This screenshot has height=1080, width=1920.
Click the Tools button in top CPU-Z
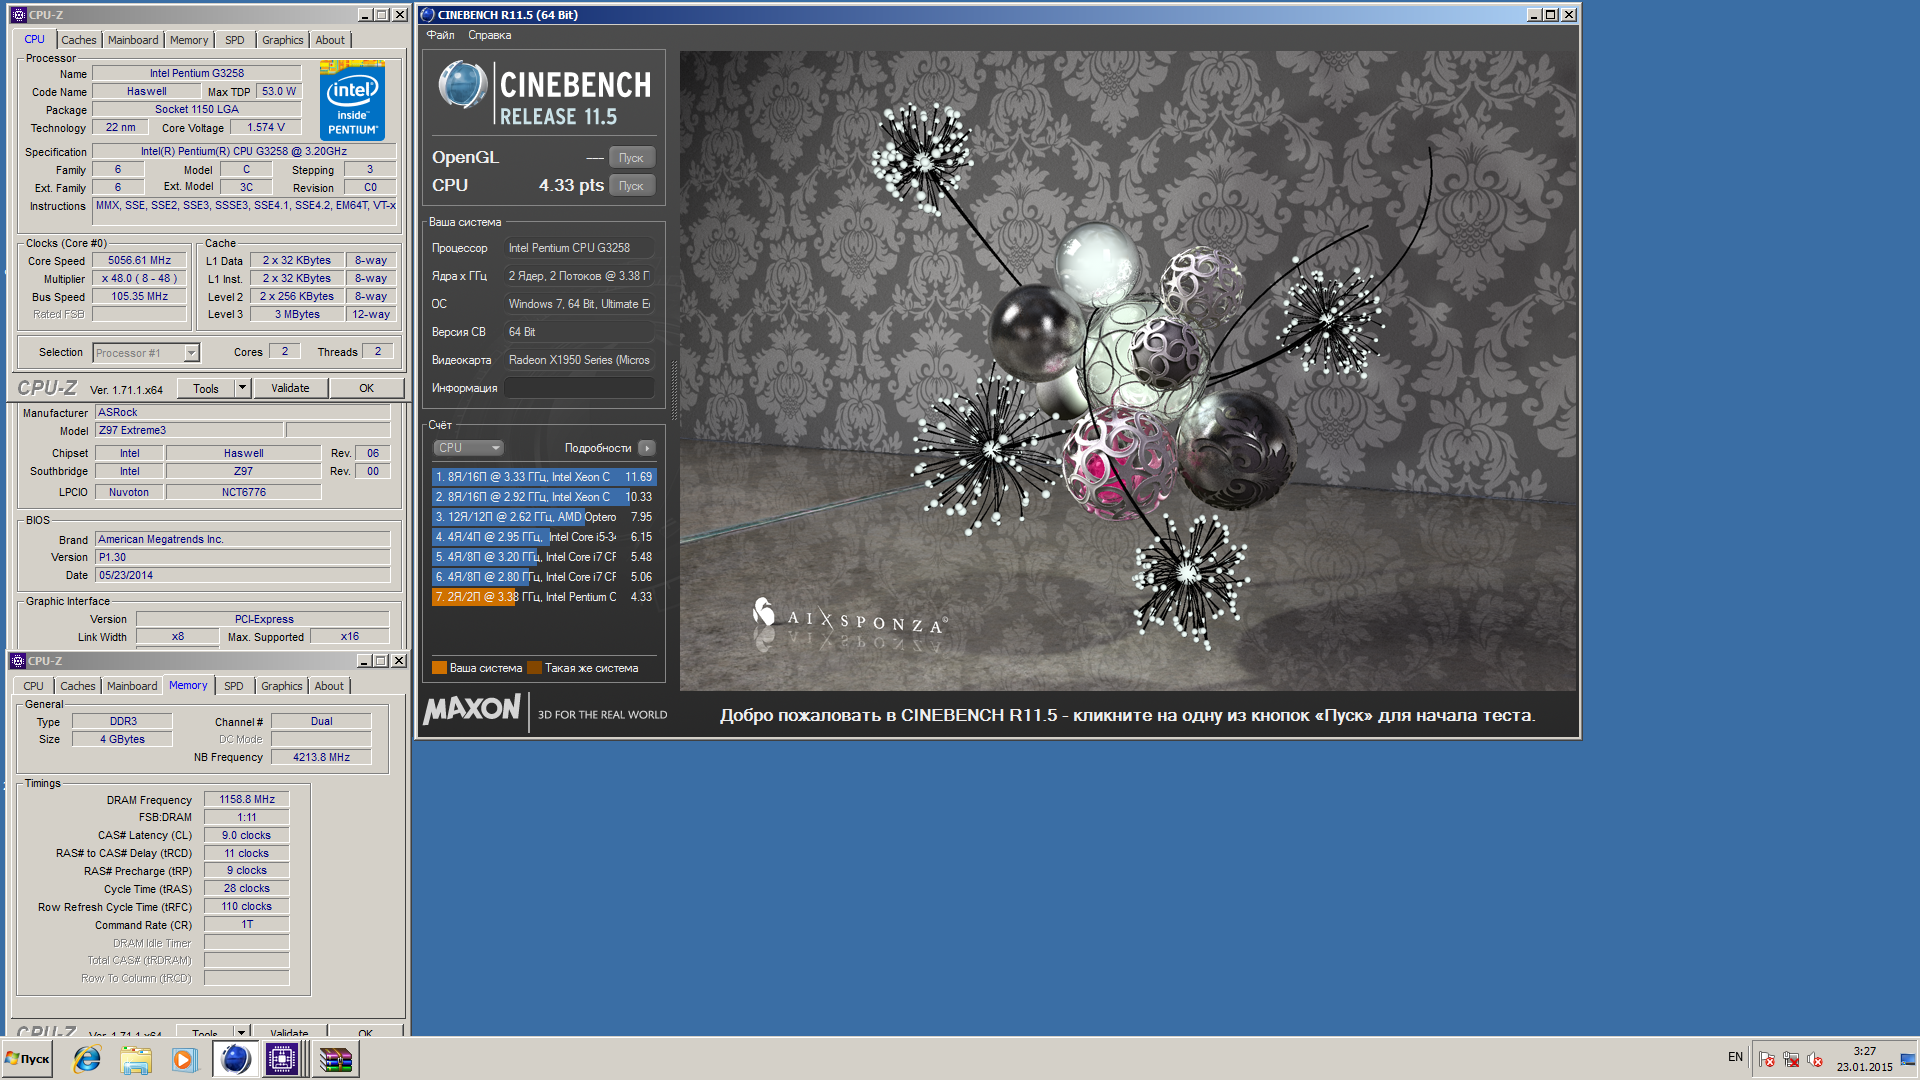pyautogui.click(x=206, y=388)
